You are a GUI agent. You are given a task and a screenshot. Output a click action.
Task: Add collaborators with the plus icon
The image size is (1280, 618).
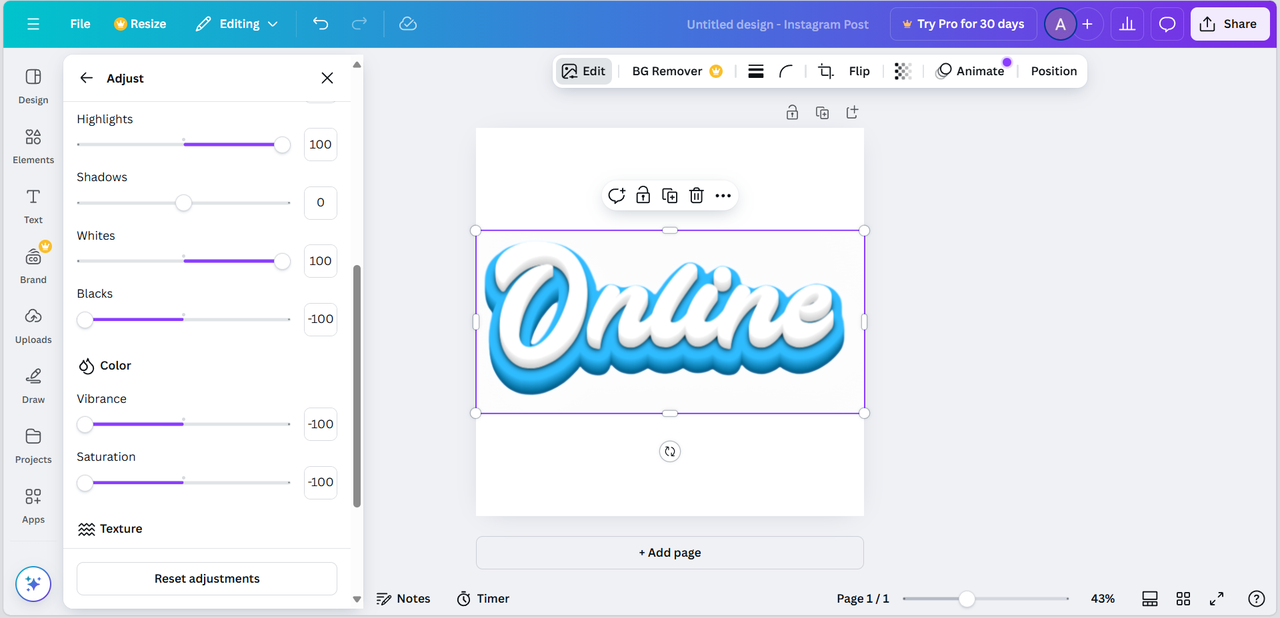1088,24
